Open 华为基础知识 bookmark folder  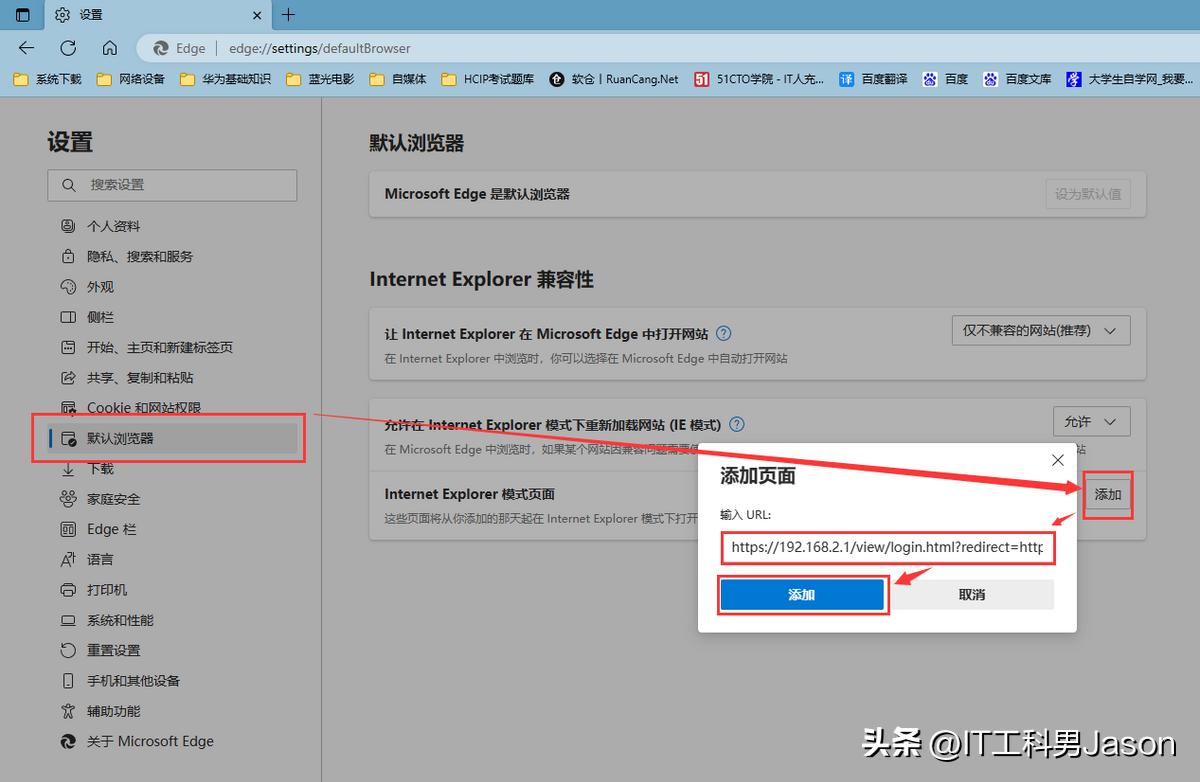click(x=225, y=79)
